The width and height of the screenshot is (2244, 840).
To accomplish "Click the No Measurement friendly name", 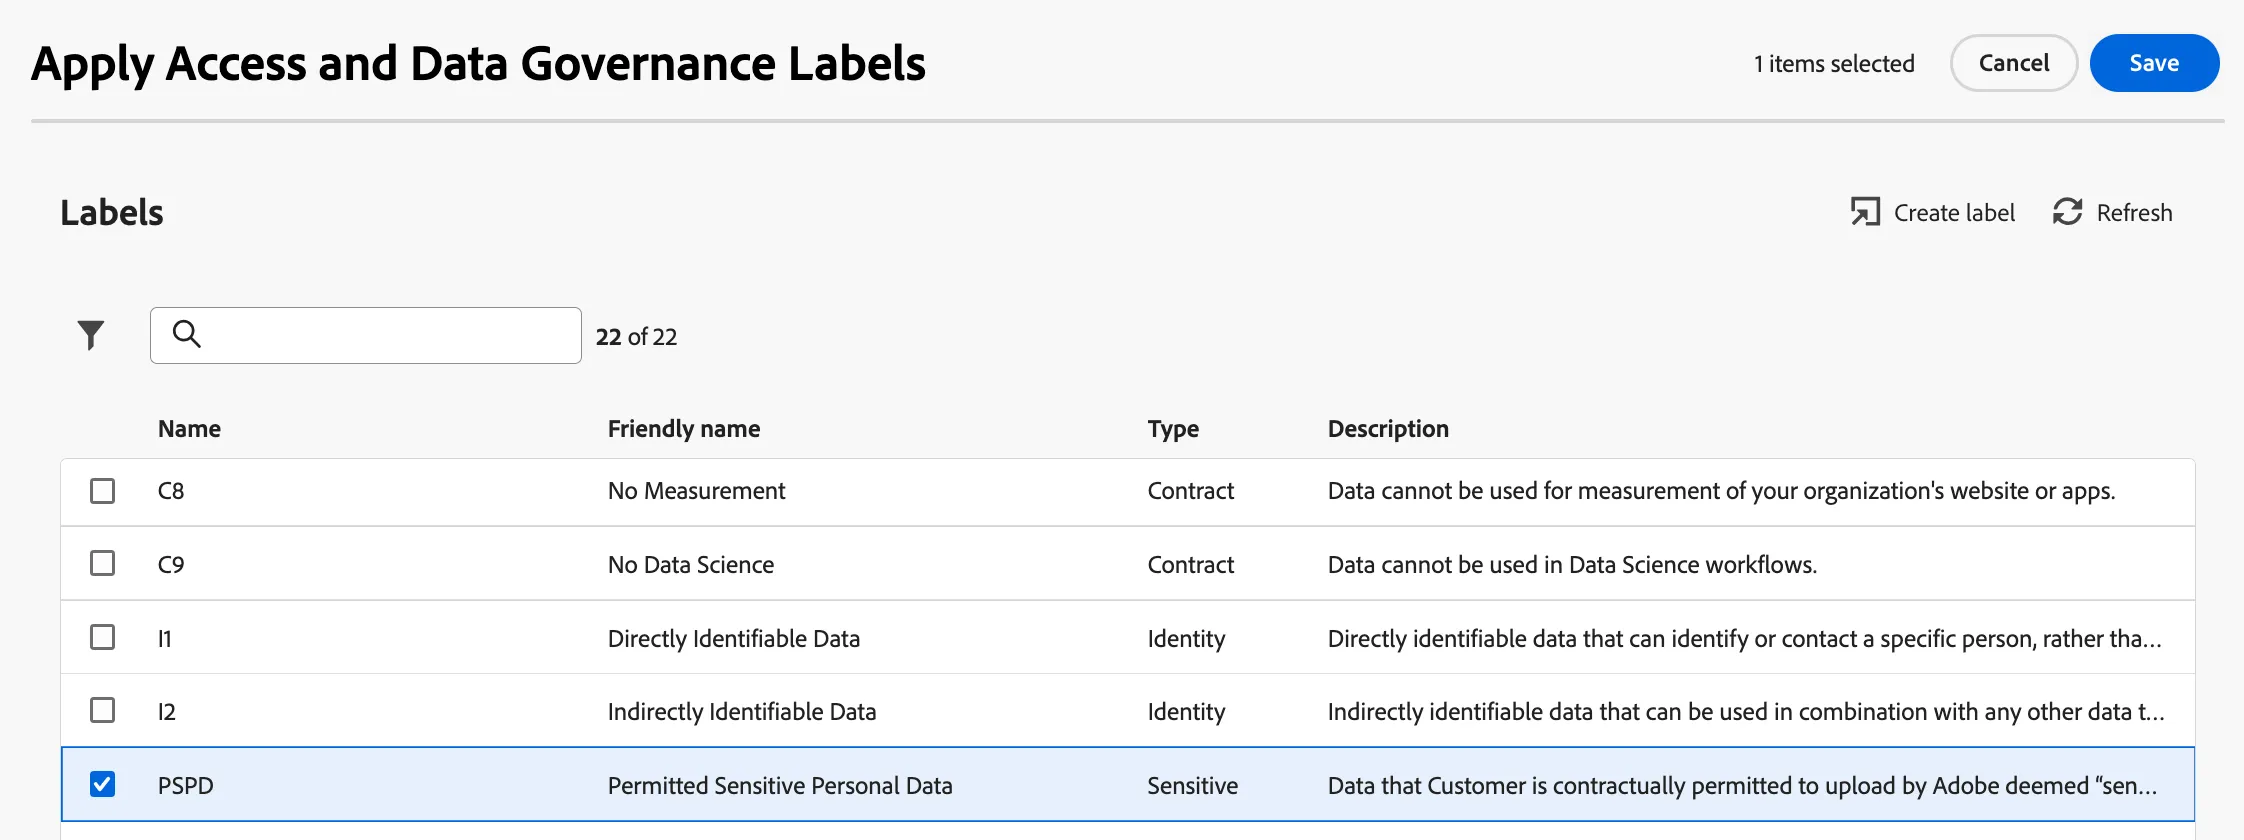I will [x=696, y=491].
